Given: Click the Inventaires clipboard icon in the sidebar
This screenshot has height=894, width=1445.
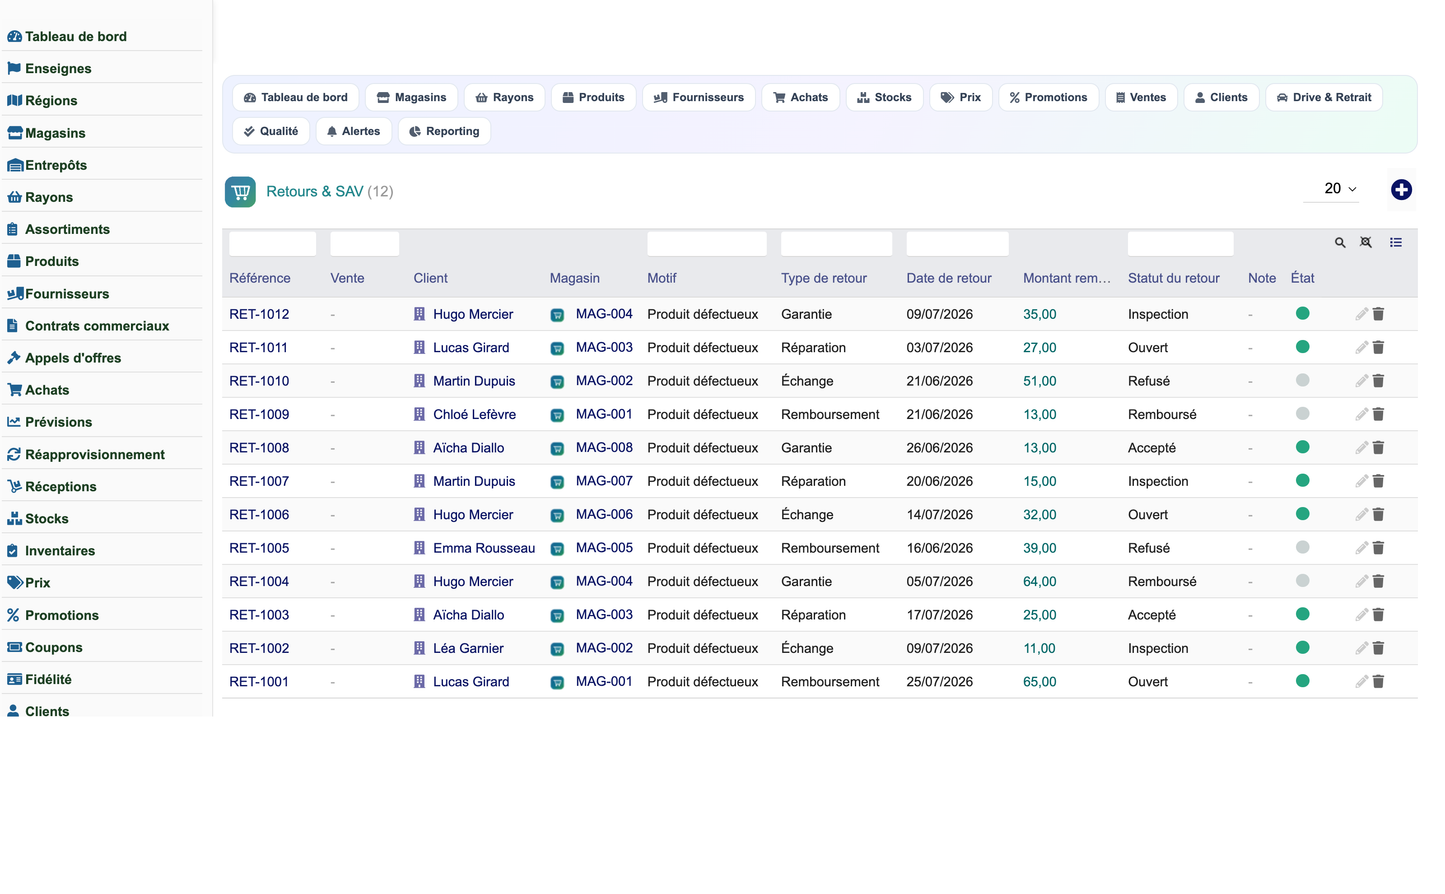Looking at the screenshot, I should tap(13, 551).
